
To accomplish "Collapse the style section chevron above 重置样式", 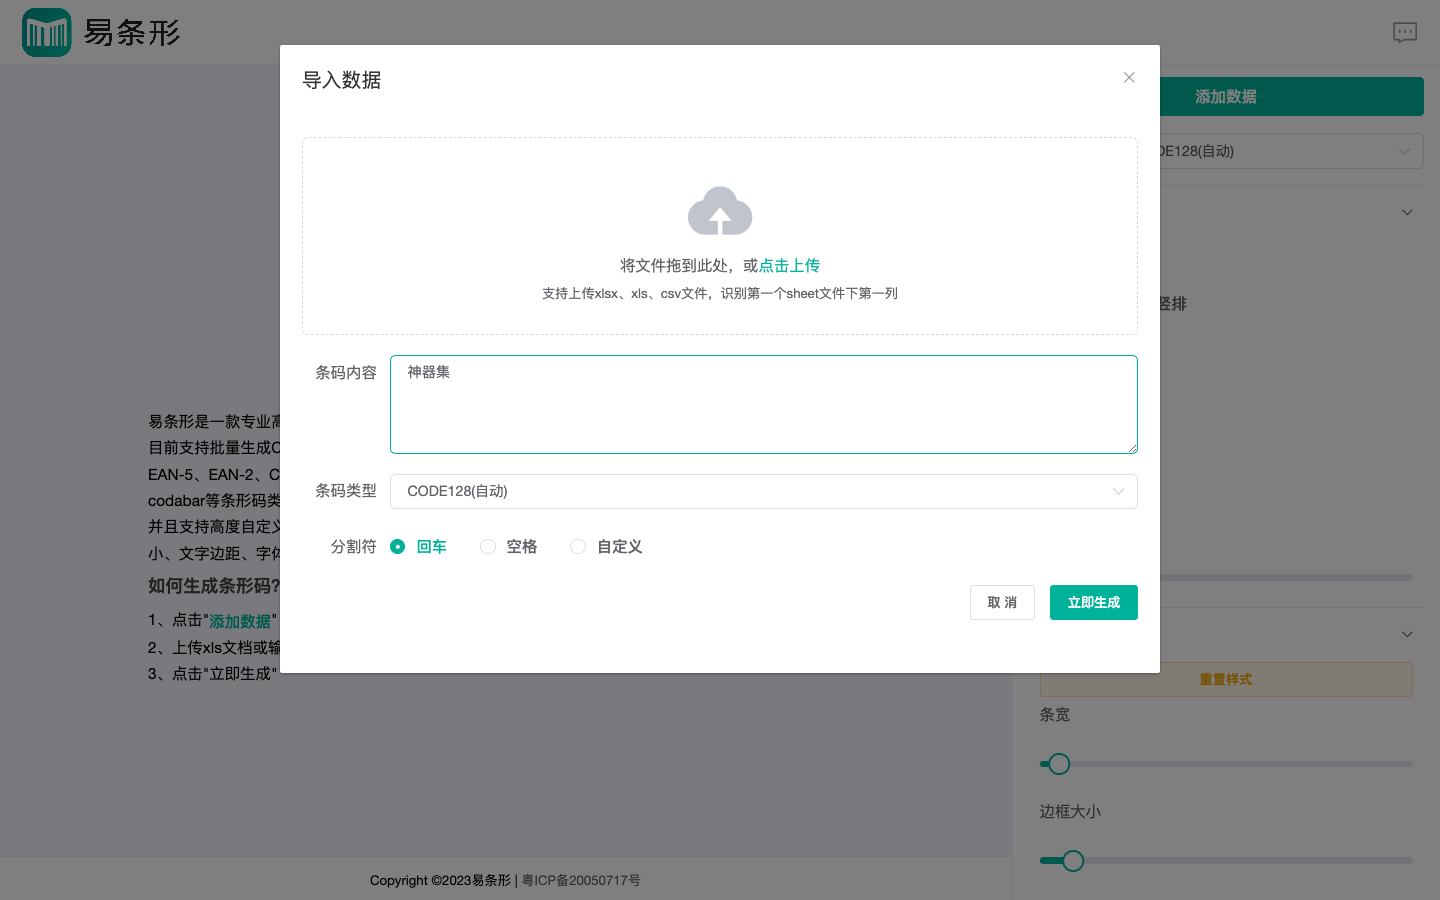I will [1407, 634].
